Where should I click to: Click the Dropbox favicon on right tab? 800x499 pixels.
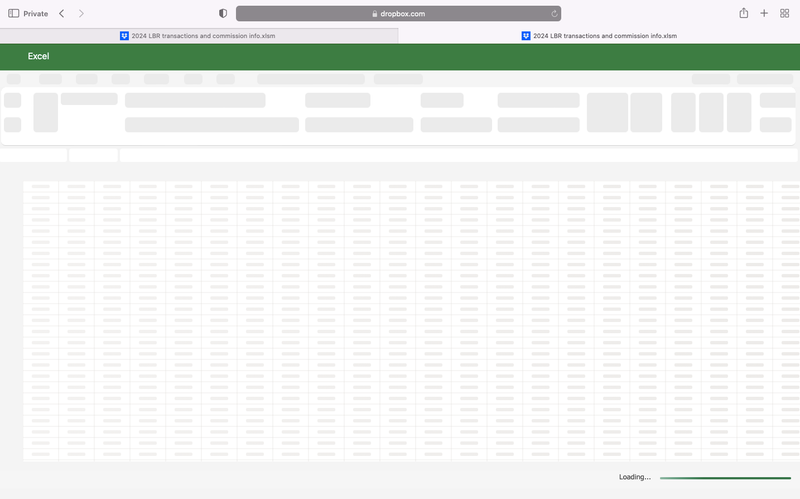pos(526,36)
